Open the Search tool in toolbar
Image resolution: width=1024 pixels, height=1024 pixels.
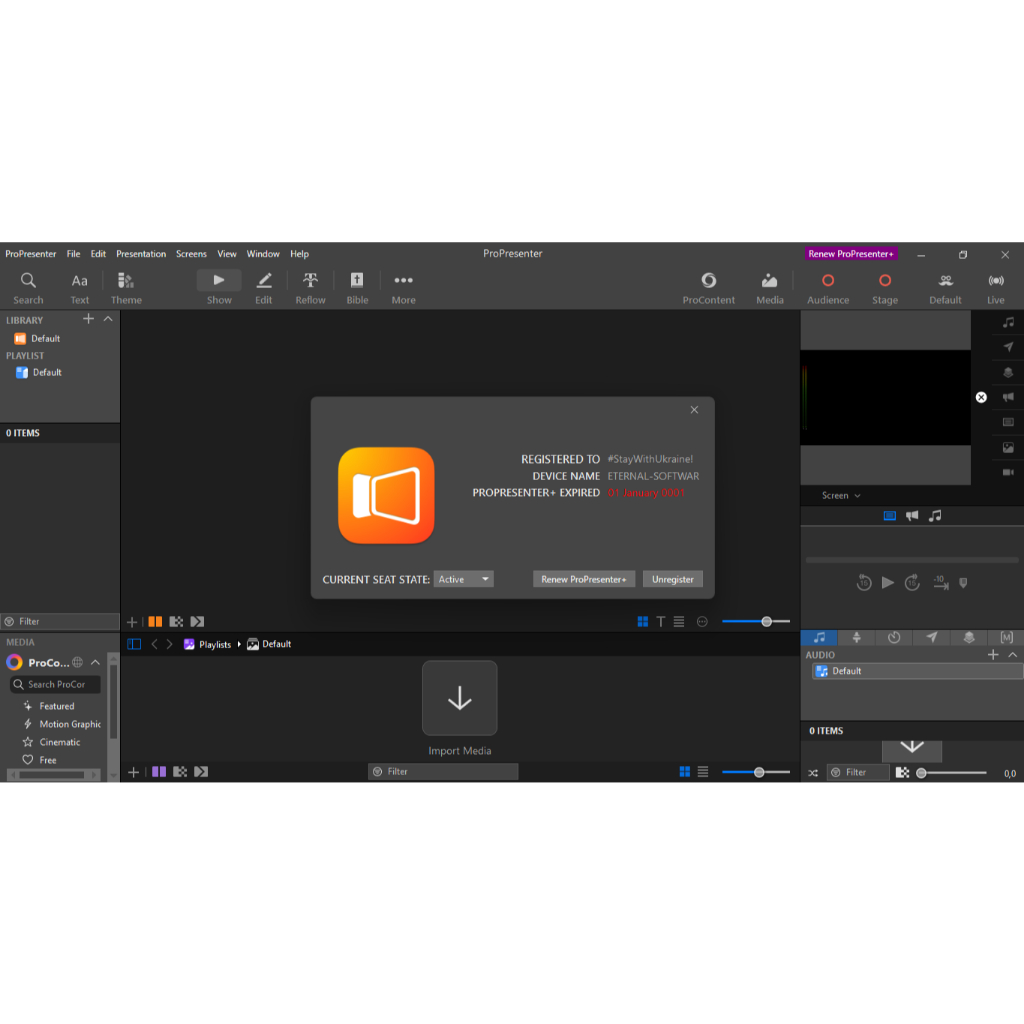coord(28,288)
